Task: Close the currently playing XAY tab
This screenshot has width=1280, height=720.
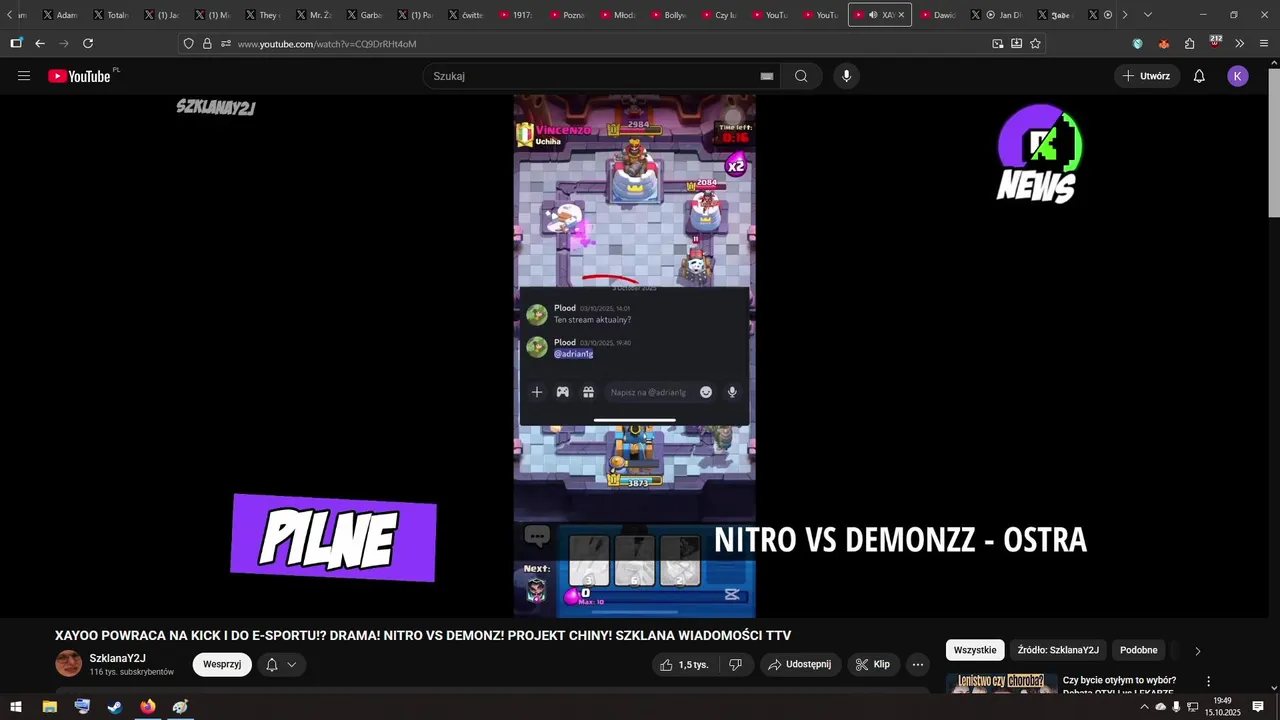Action: pos(902,15)
